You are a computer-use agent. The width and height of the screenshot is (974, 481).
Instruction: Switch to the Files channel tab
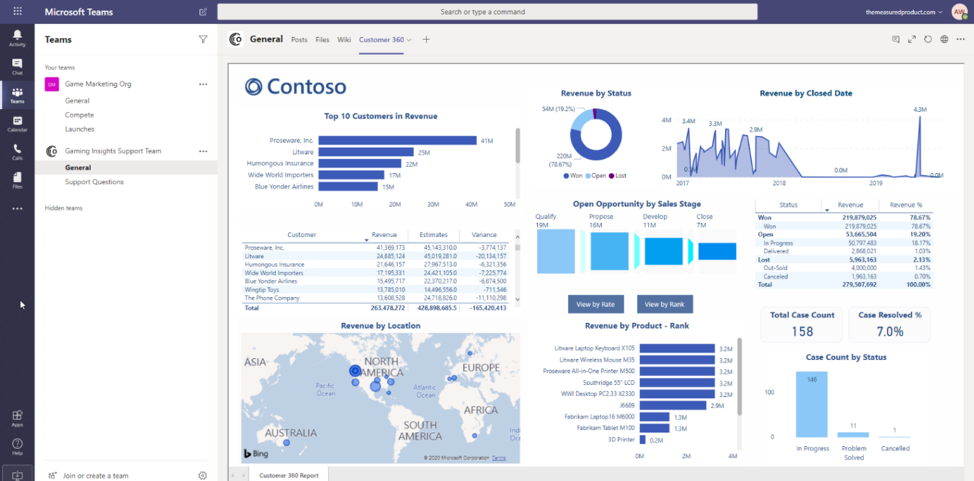click(322, 40)
